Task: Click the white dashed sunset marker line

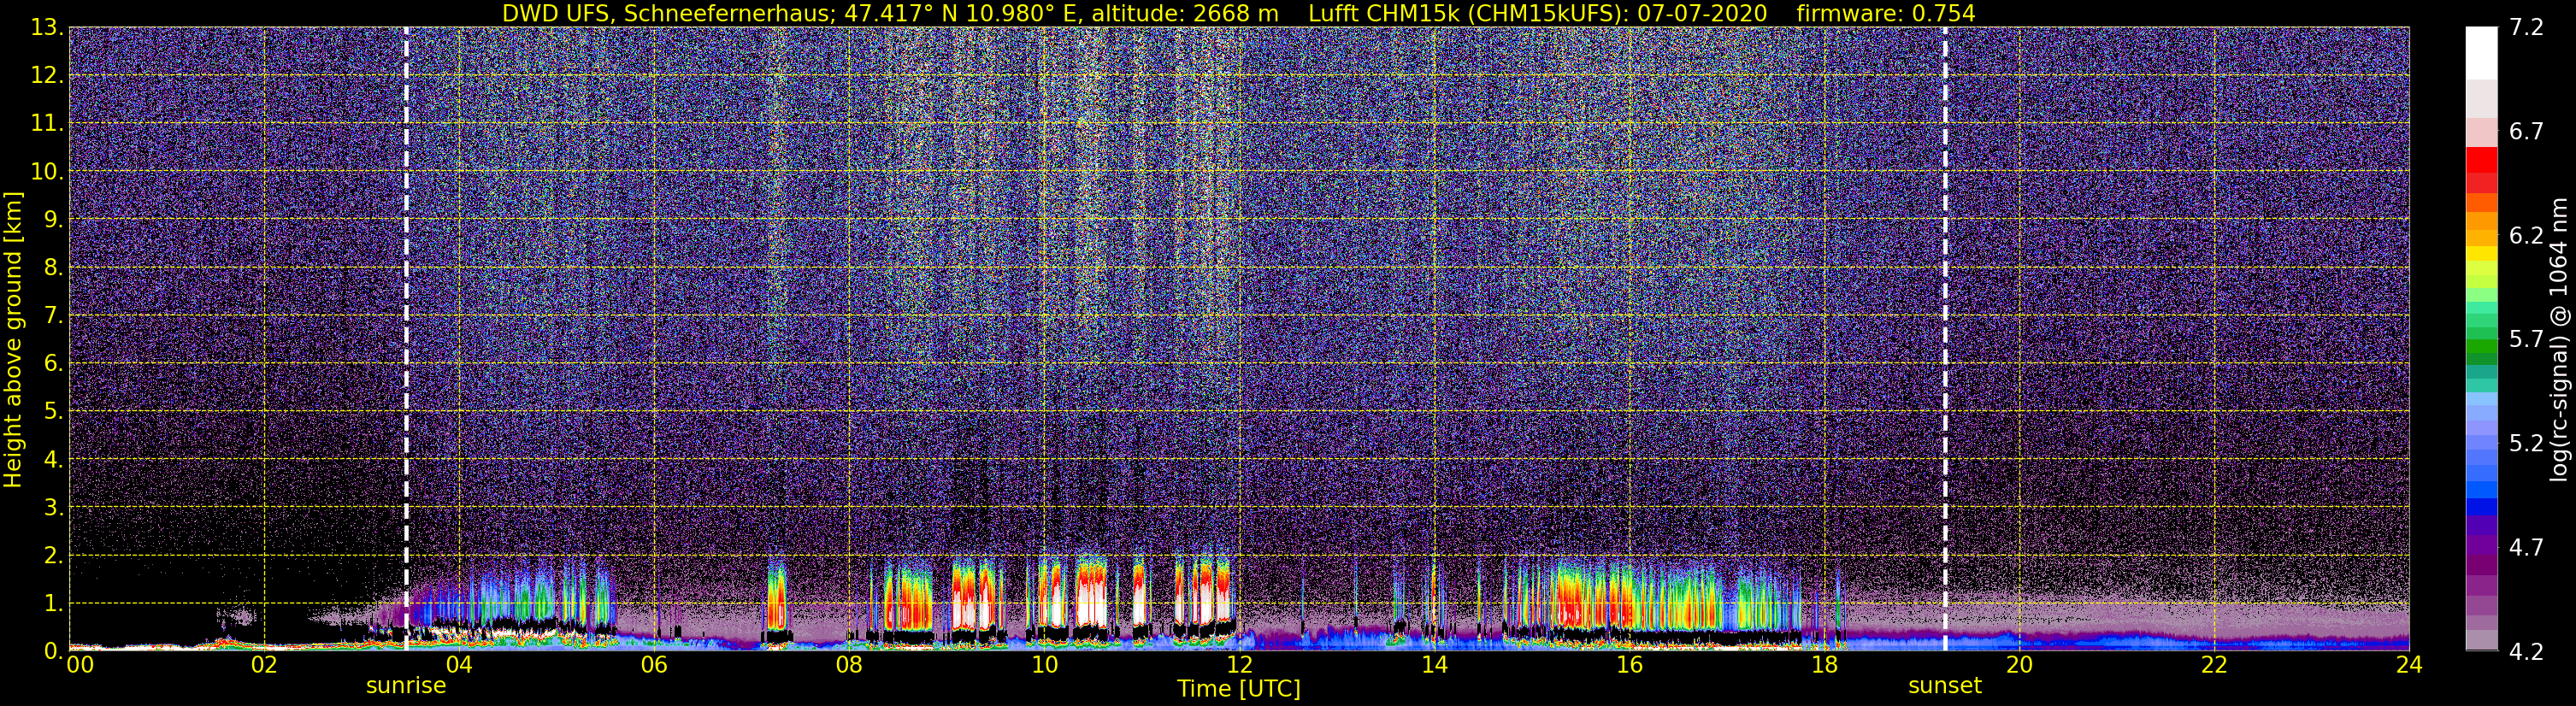Action: (x=1945, y=338)
